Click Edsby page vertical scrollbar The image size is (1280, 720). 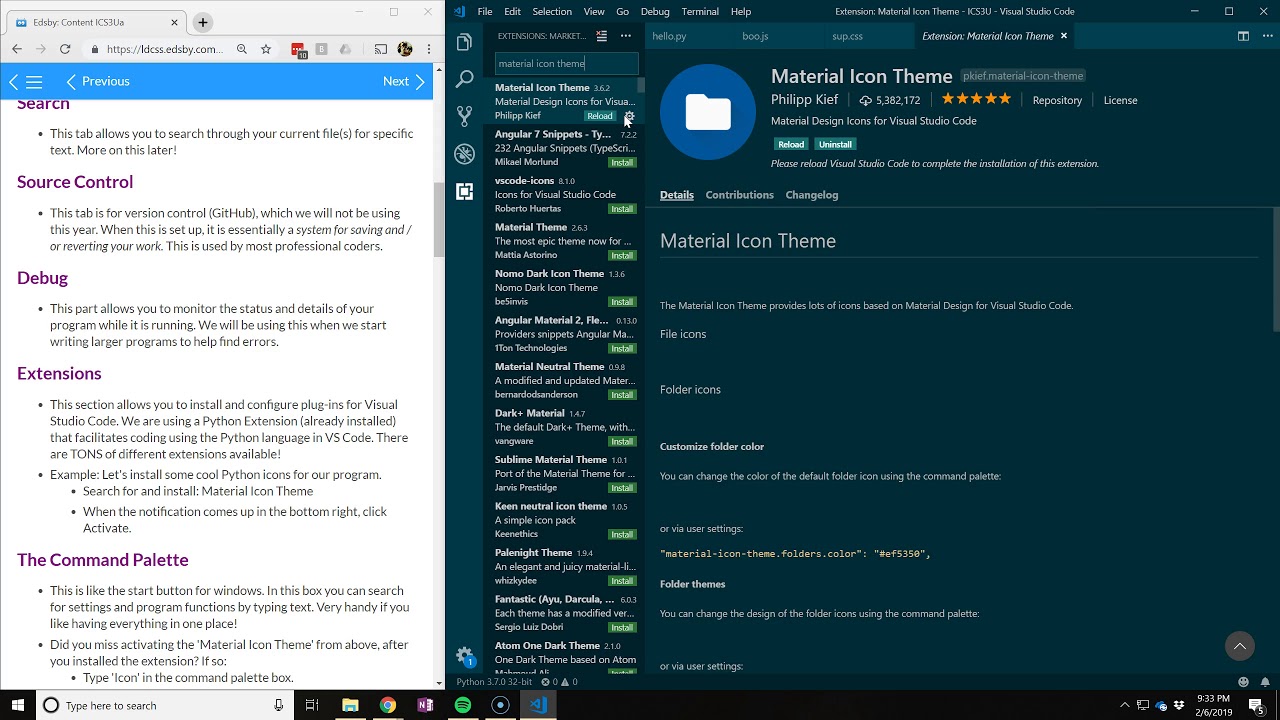click(x=439, y=220)
